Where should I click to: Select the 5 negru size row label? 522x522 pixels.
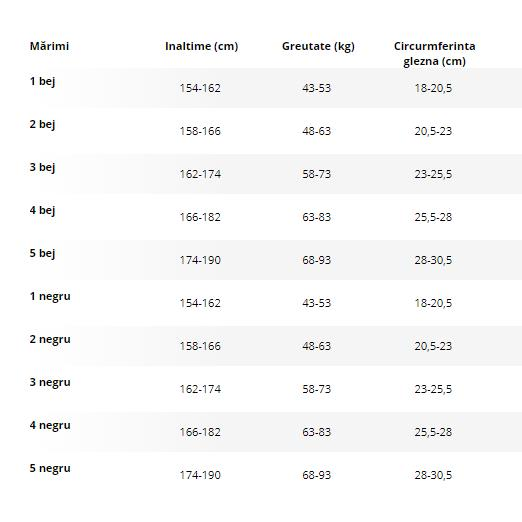click(x=50, y=468)
